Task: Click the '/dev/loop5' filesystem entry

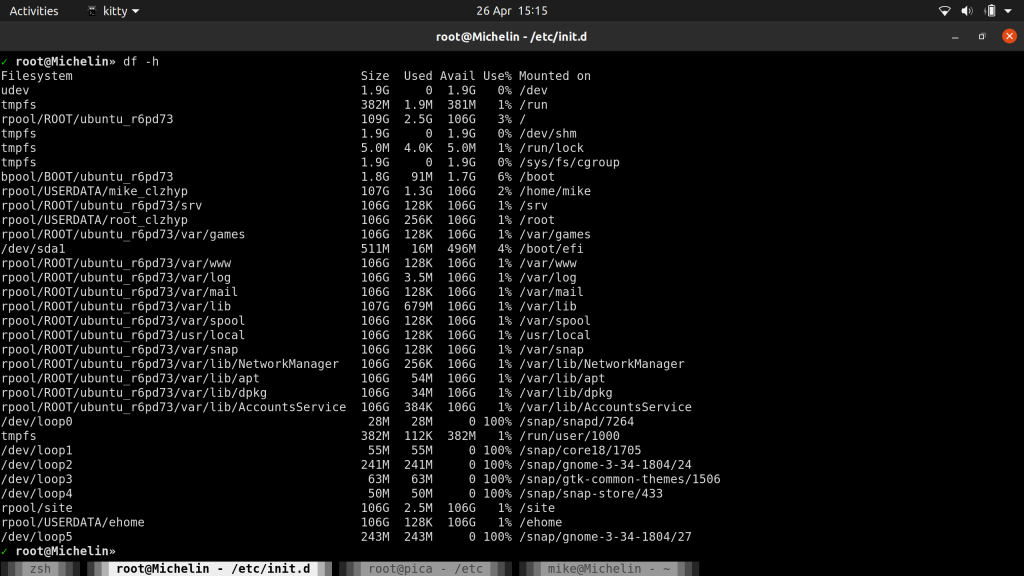Action: click(37, 536)
